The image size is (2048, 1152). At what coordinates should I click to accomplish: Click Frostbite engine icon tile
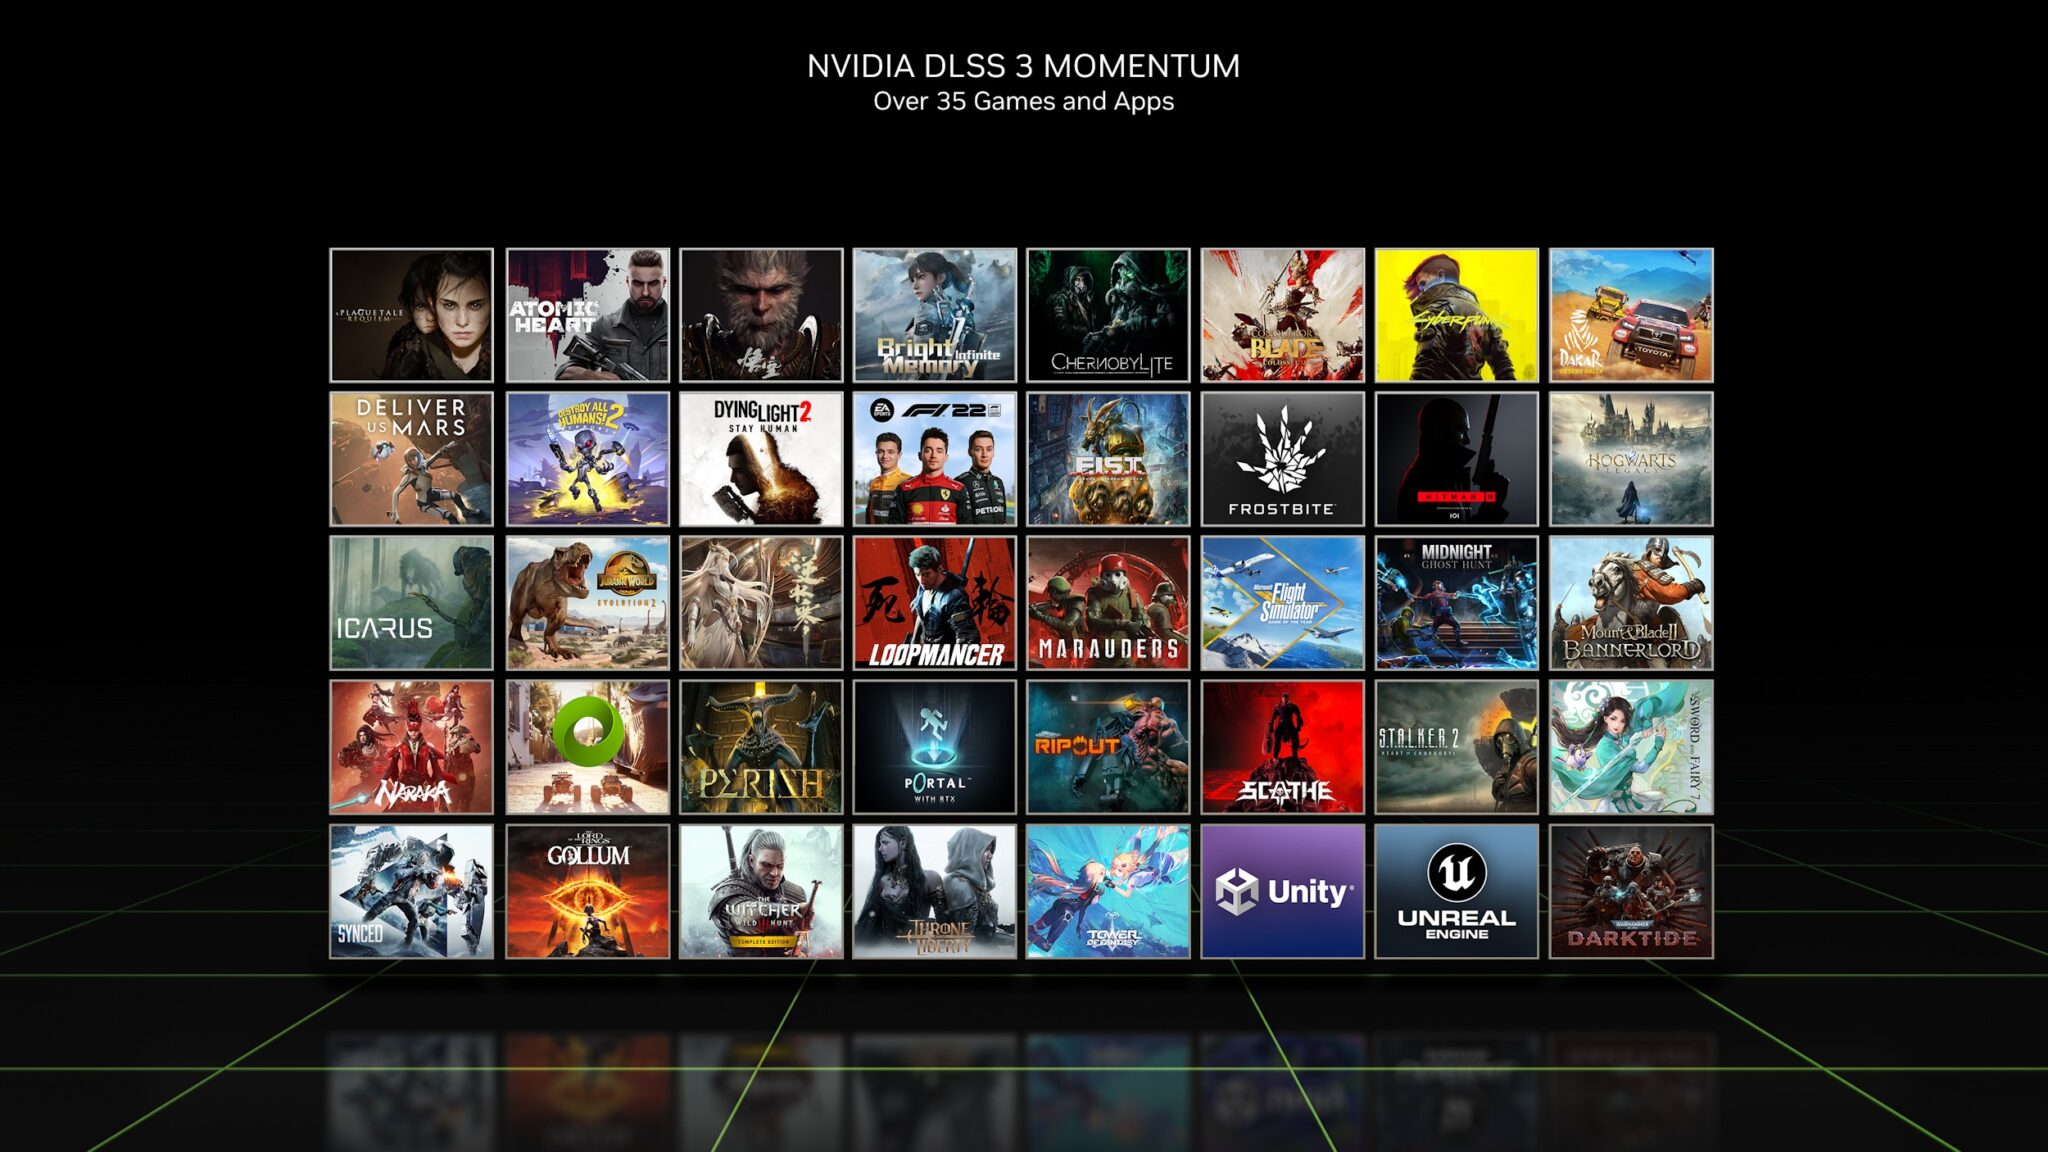pos(1283,459)
